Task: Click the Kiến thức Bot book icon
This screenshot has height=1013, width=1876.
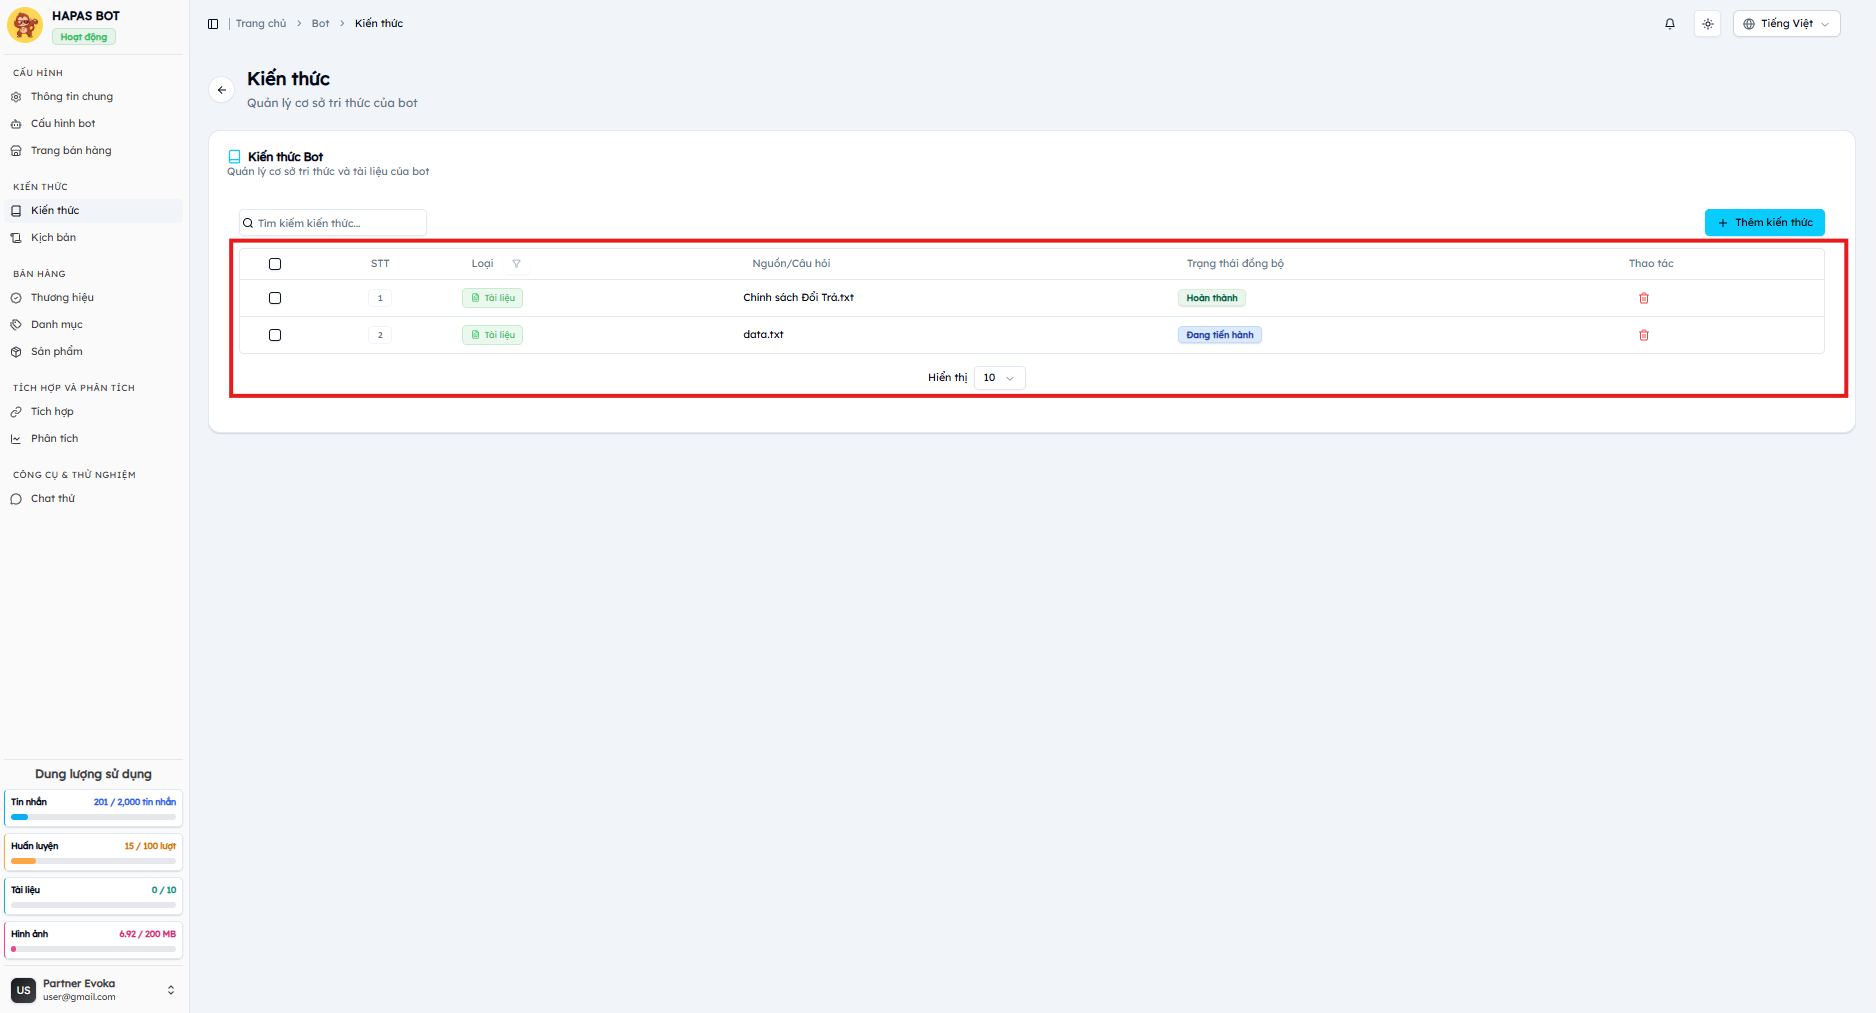Action: (x=234, y=157)
